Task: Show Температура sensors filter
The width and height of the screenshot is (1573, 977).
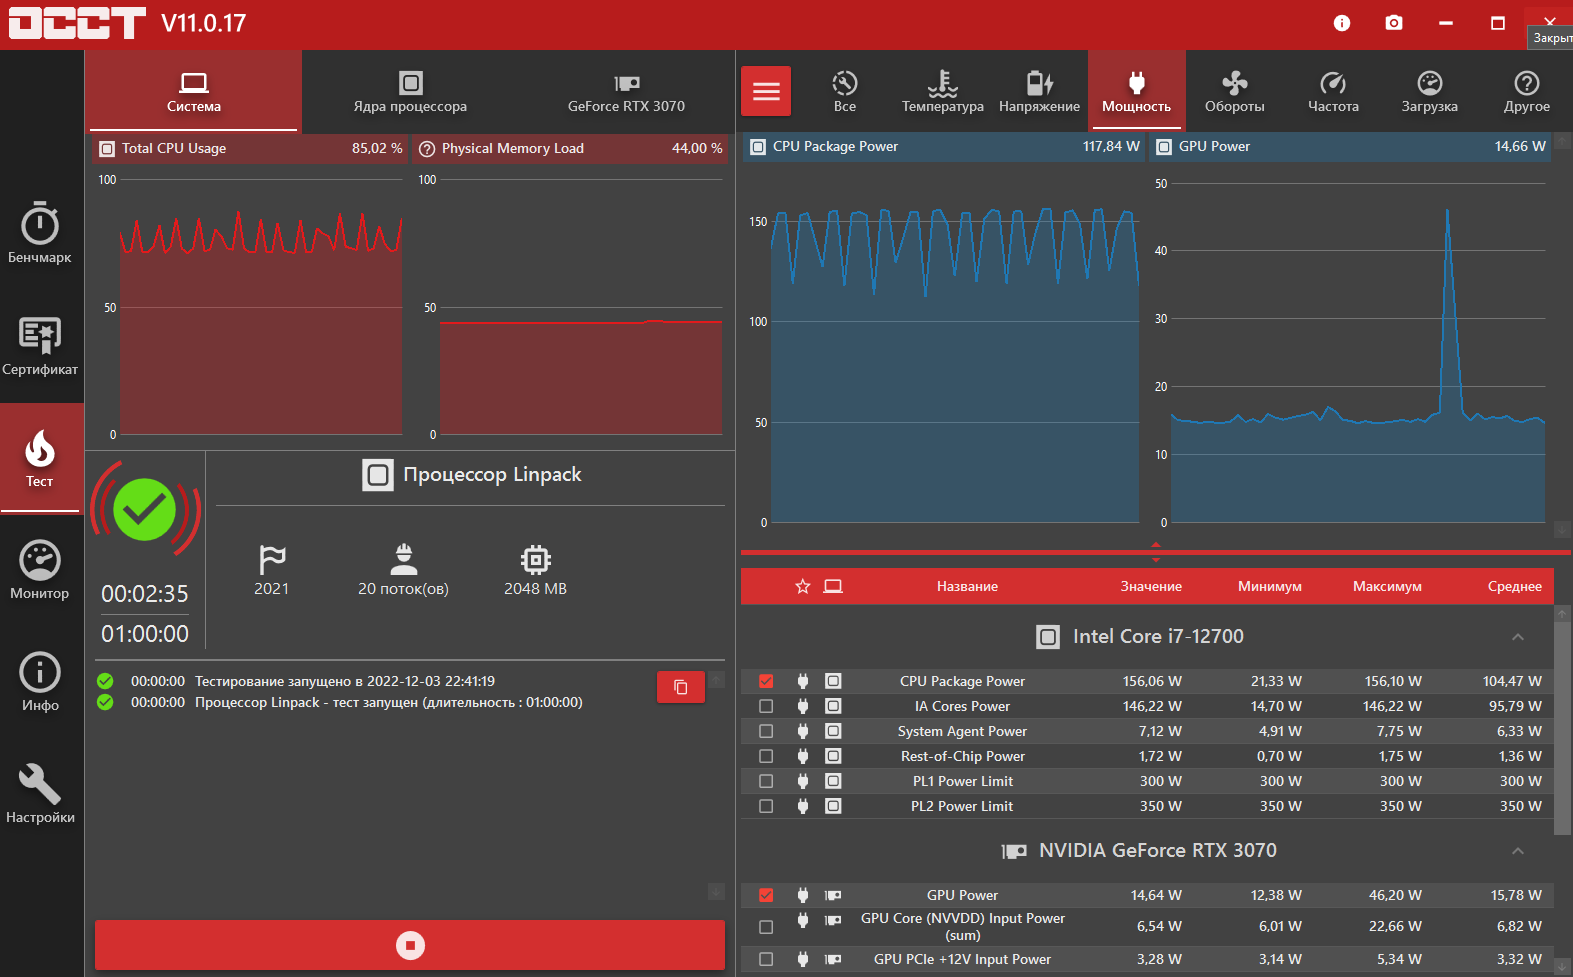Action: pyautogui.click(x=942, y=92)
